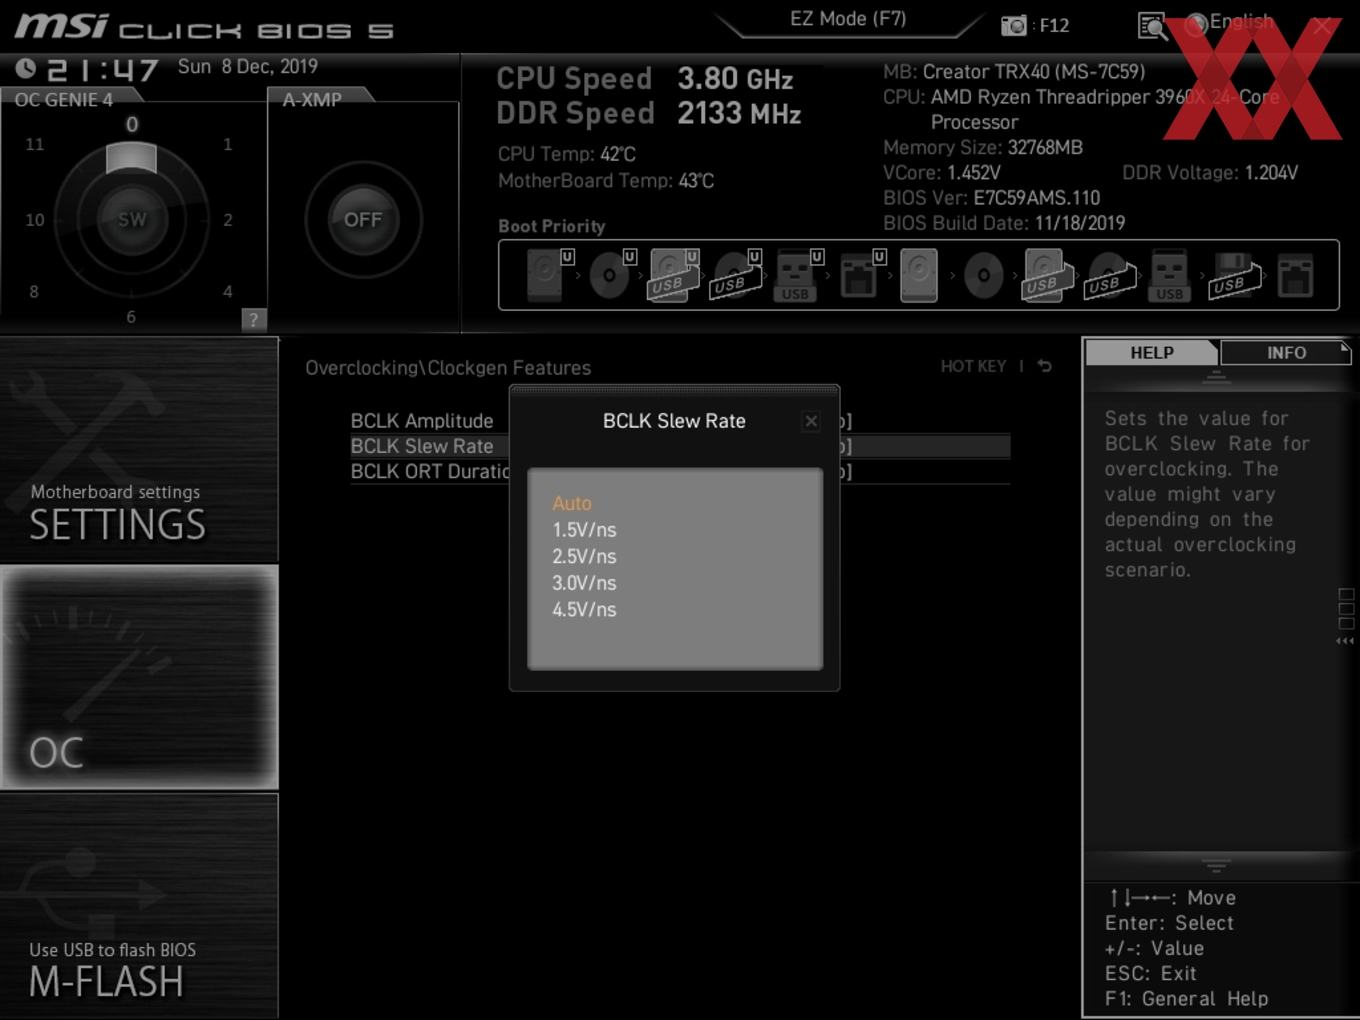The height and width of the screenshot is (1020, 1360).
Task: Select the USB floppy boot device icon
Action: pos(1235,275)
